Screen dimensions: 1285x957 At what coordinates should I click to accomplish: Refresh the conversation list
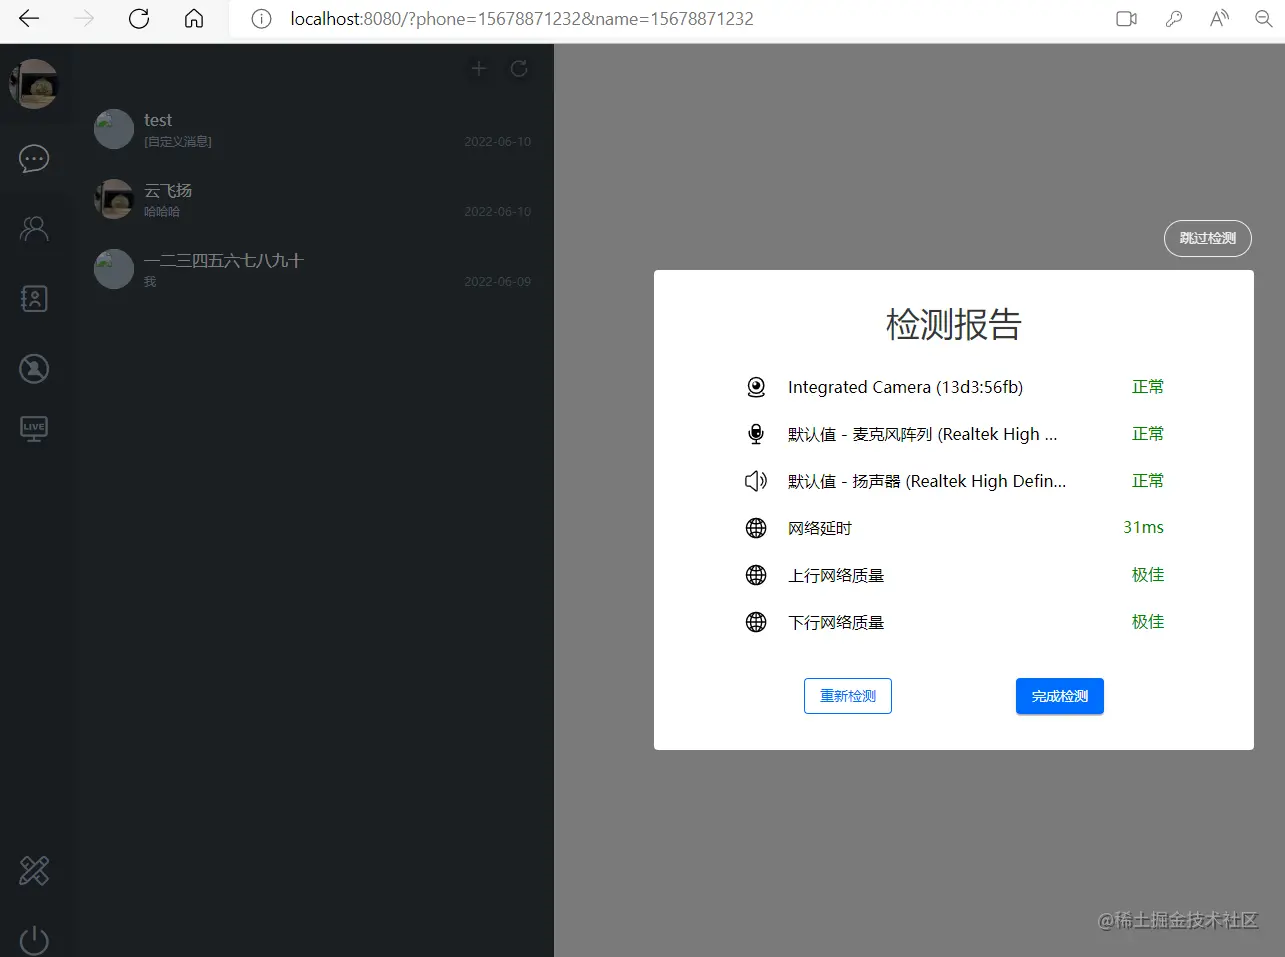(518, 68)
